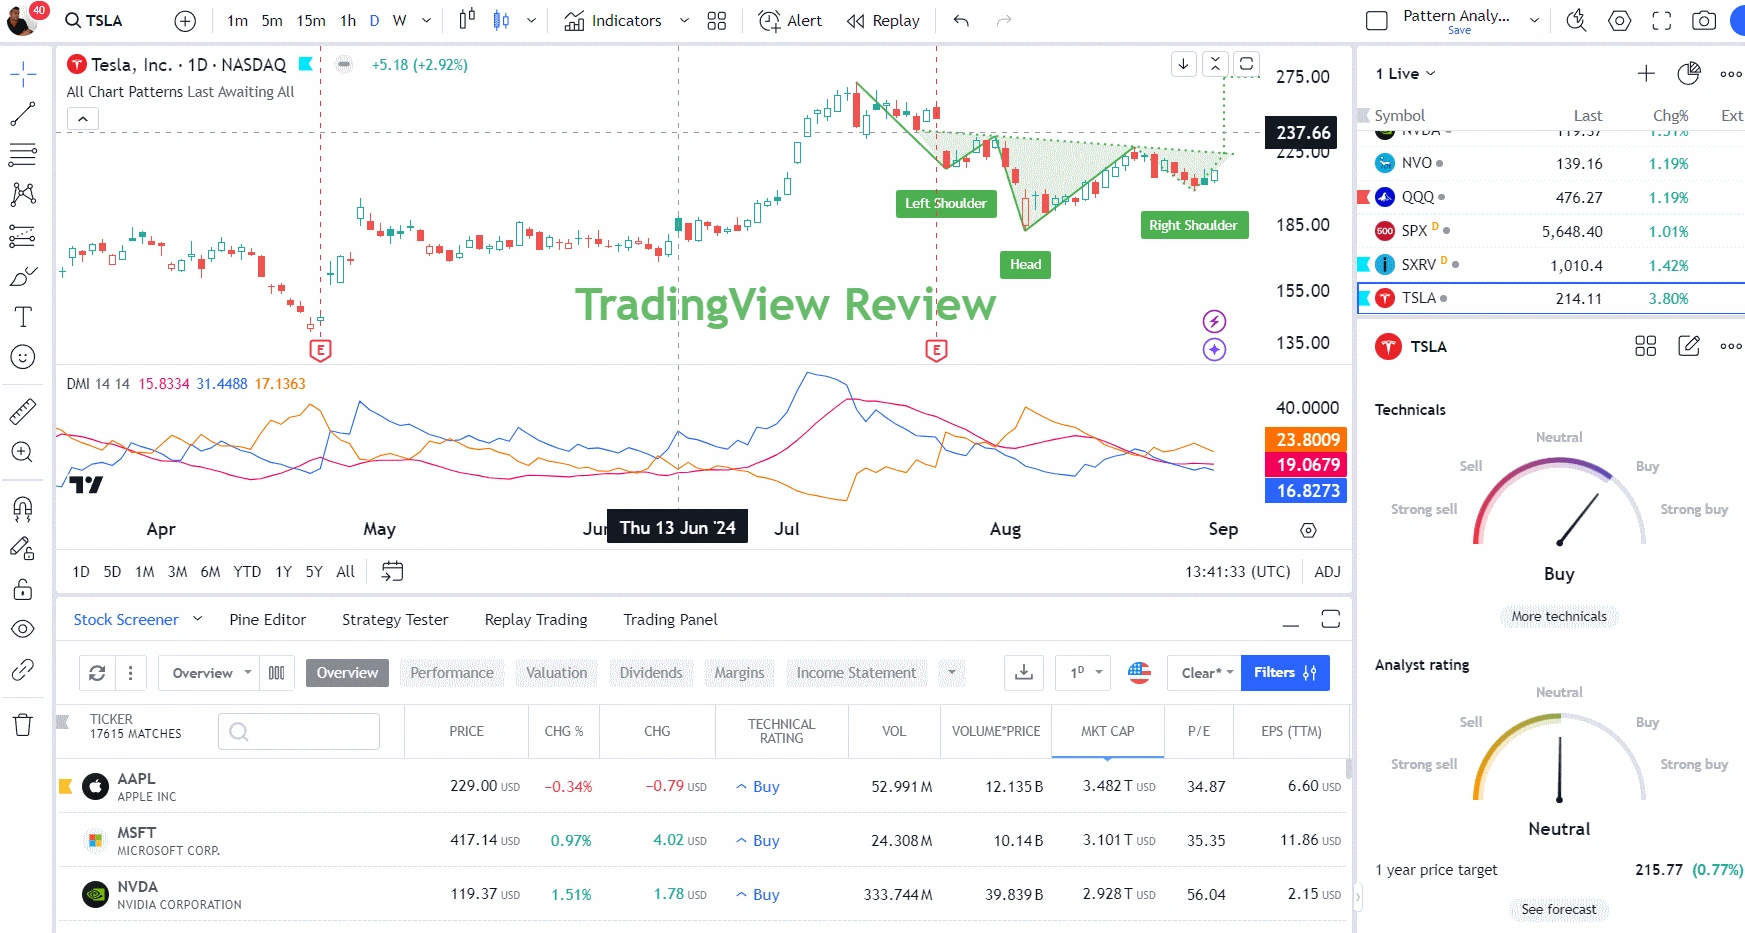The image size is (1745, 933).
Task: Switch to the Strategy Tester tab
Action: click(394, 620)
